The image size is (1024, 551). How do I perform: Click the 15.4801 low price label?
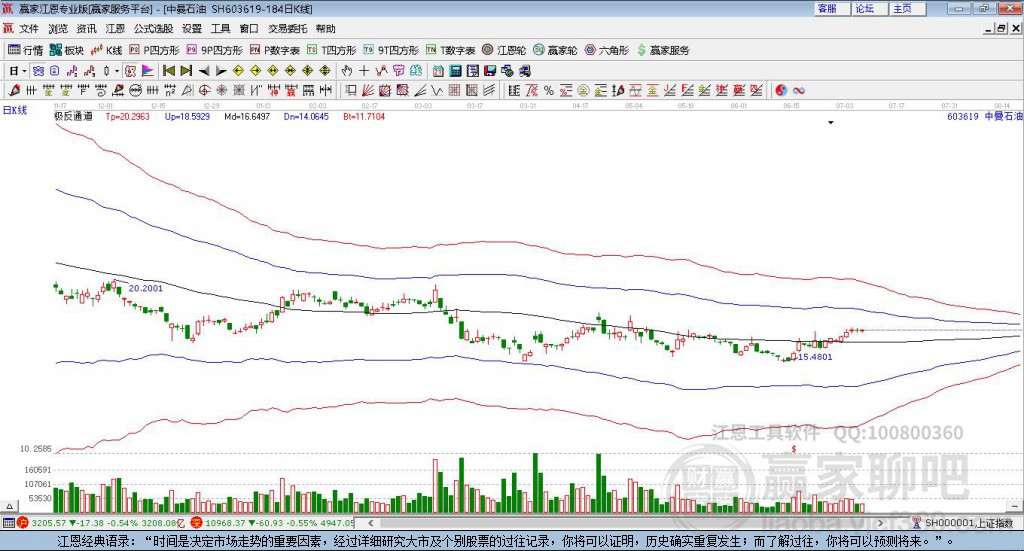tap(815, 357)
